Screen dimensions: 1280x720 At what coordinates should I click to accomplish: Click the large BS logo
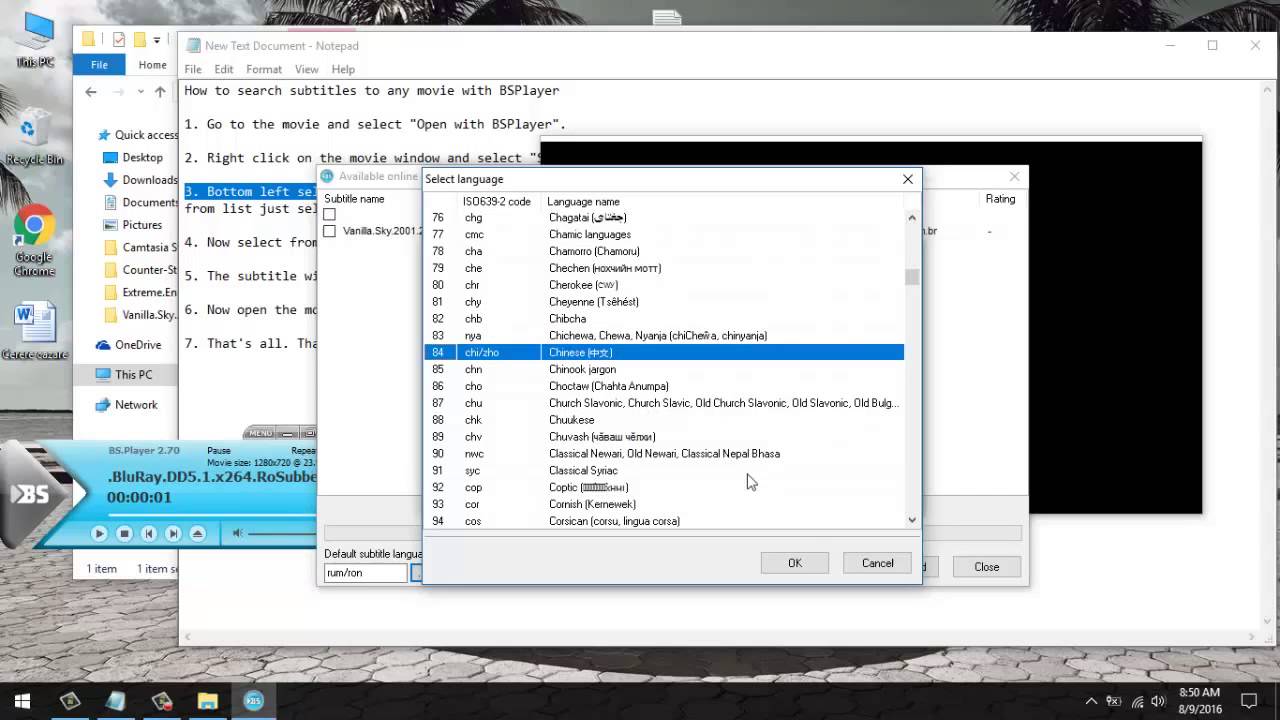30,495
